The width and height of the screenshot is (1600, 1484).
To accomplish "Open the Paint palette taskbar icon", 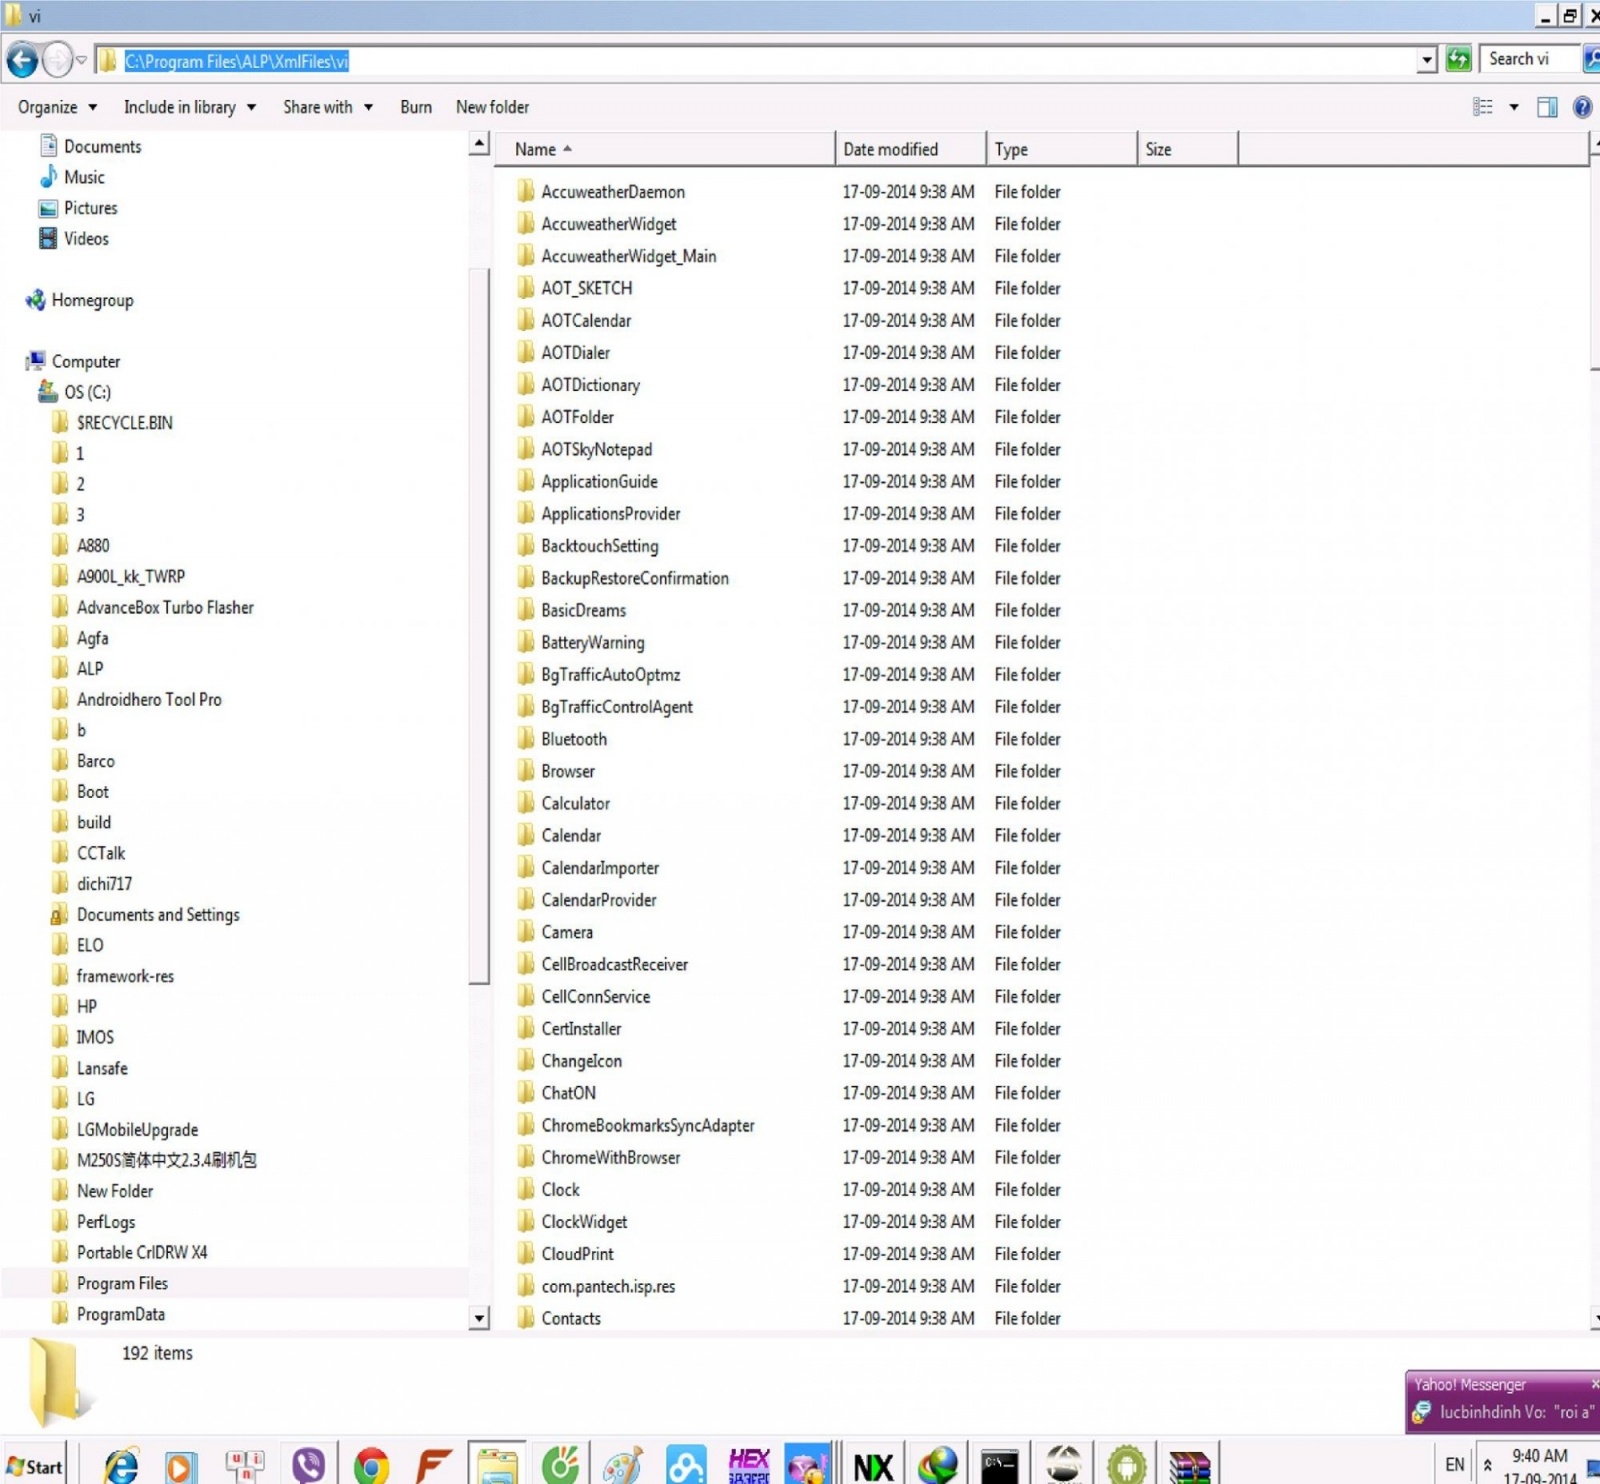I will coord(623,1466).
